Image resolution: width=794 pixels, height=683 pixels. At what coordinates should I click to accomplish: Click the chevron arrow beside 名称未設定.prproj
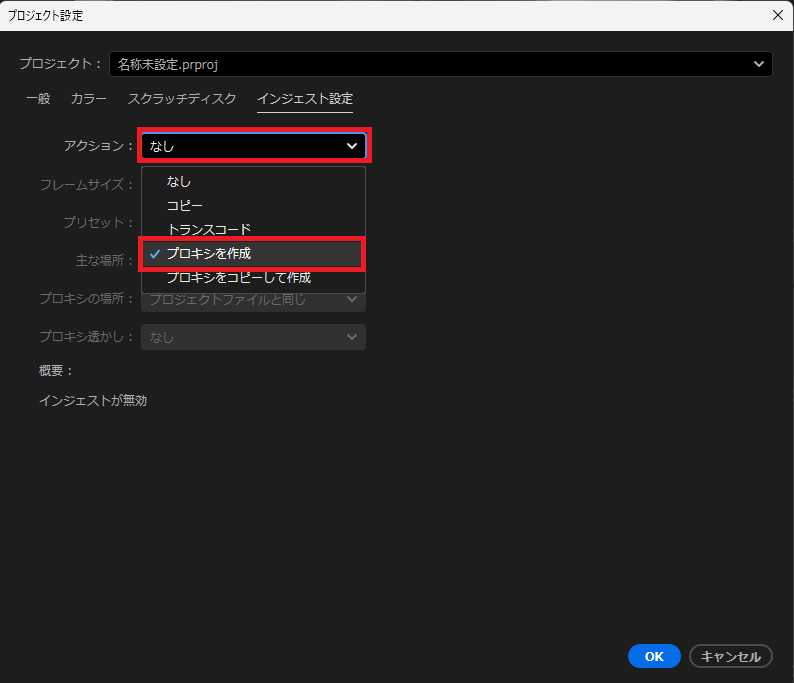759,64
